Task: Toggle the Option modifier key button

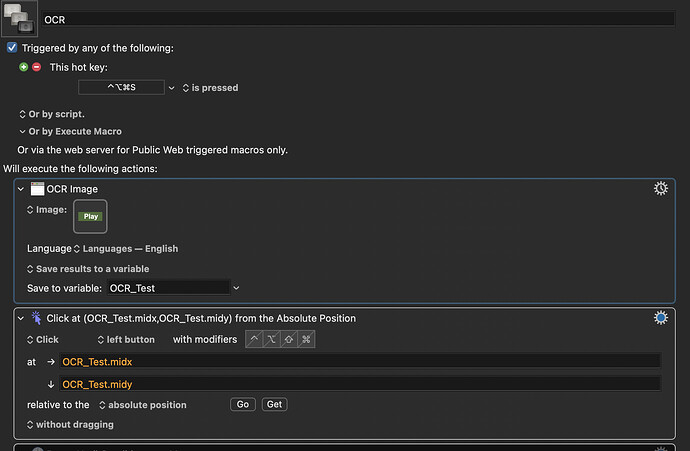Action: pyautogui.click(x=271, y=340)
